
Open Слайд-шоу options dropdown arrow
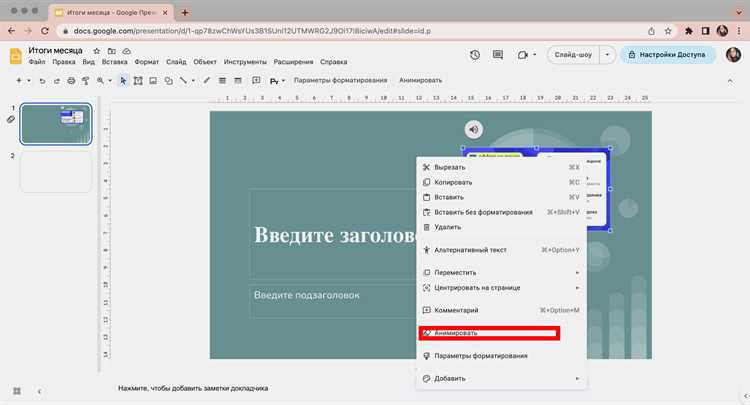tap(607, 55)
